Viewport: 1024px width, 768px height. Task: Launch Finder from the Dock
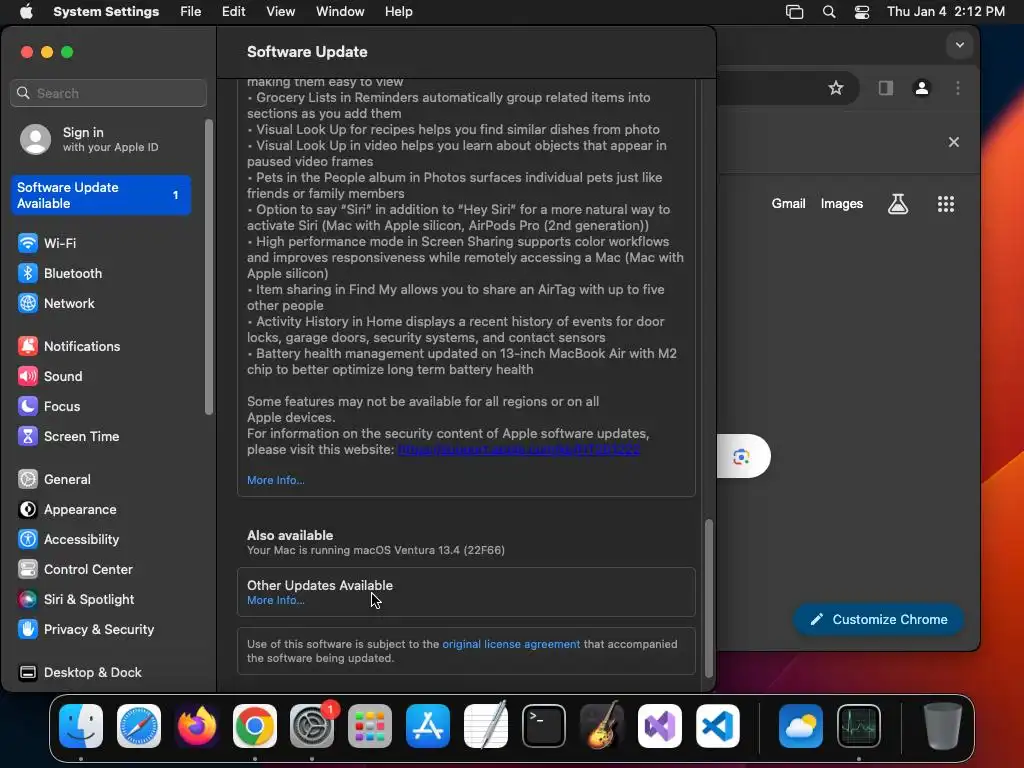point(81,726)
